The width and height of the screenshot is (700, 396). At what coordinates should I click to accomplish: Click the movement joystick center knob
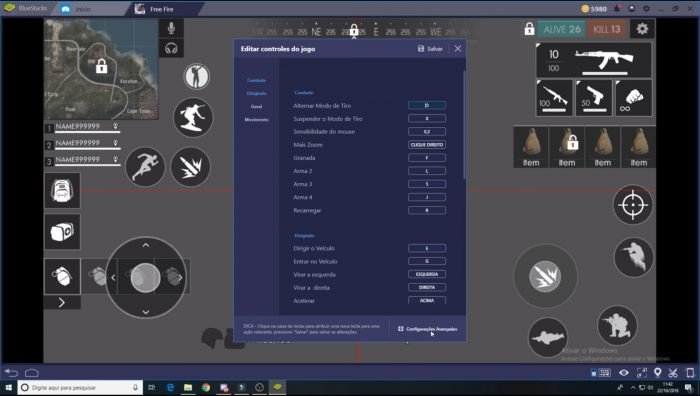(x=145, y=278)
